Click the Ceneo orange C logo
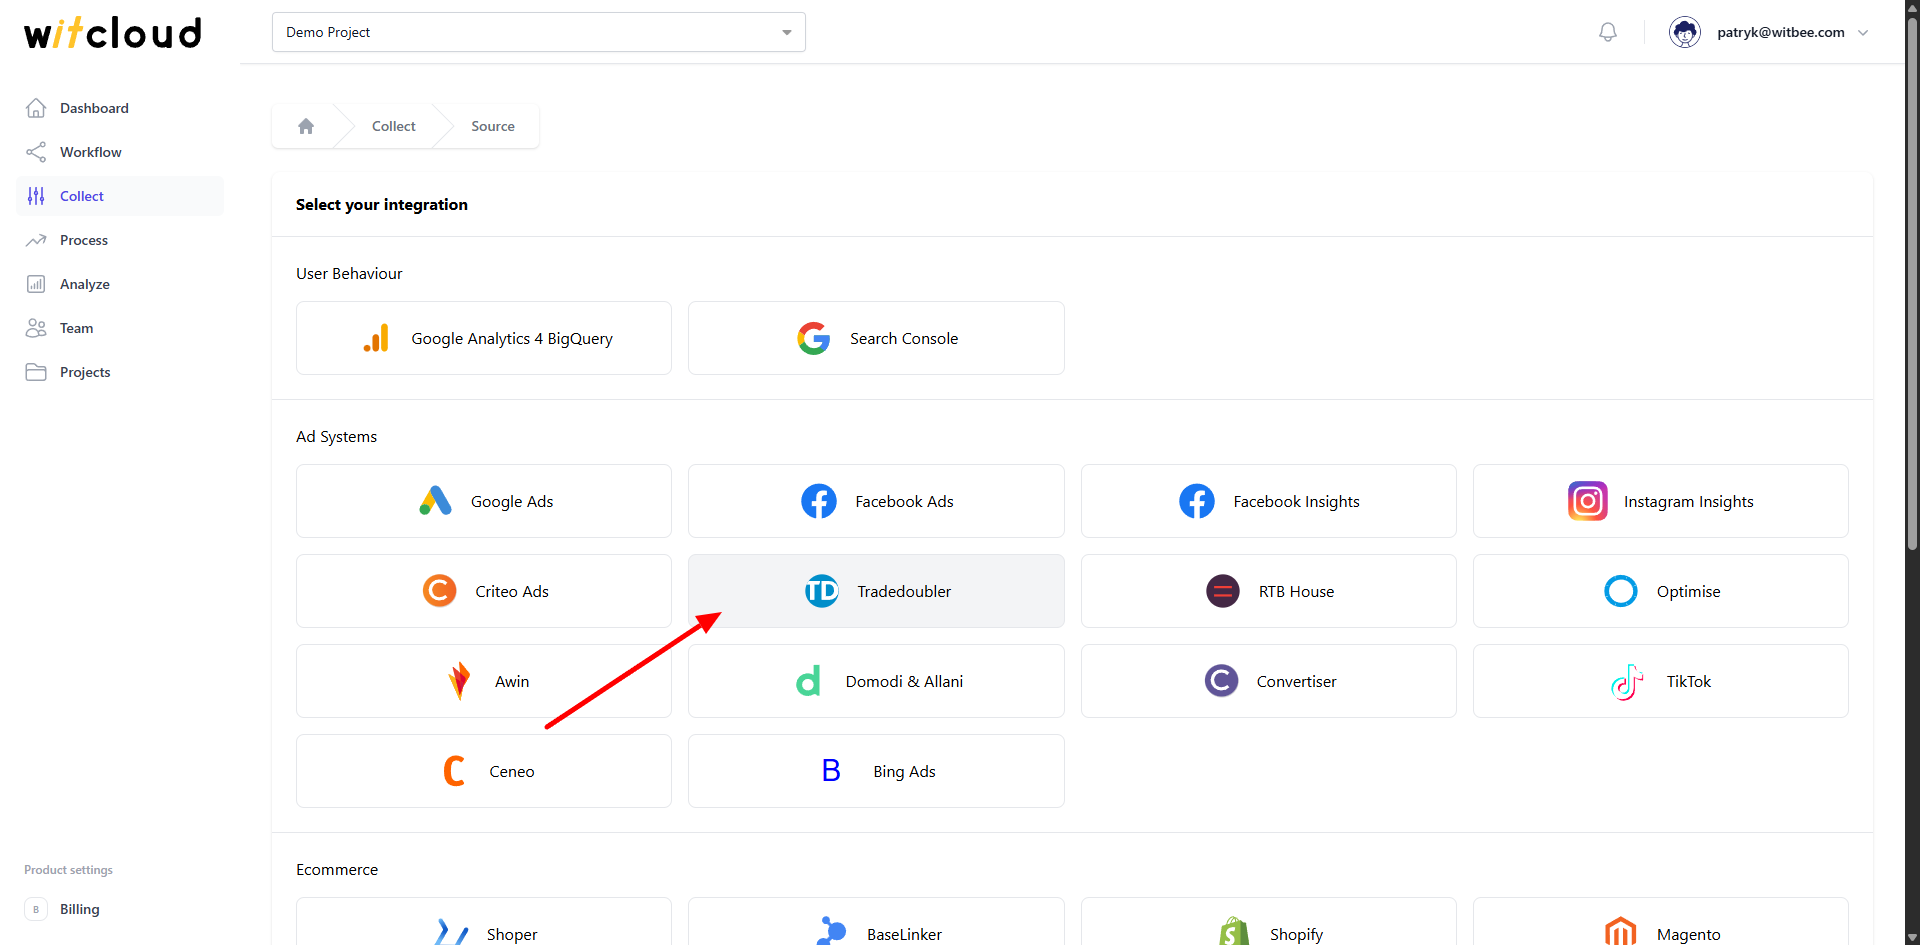The height and width of the screenshot is (945, 1920). point(454,771)
